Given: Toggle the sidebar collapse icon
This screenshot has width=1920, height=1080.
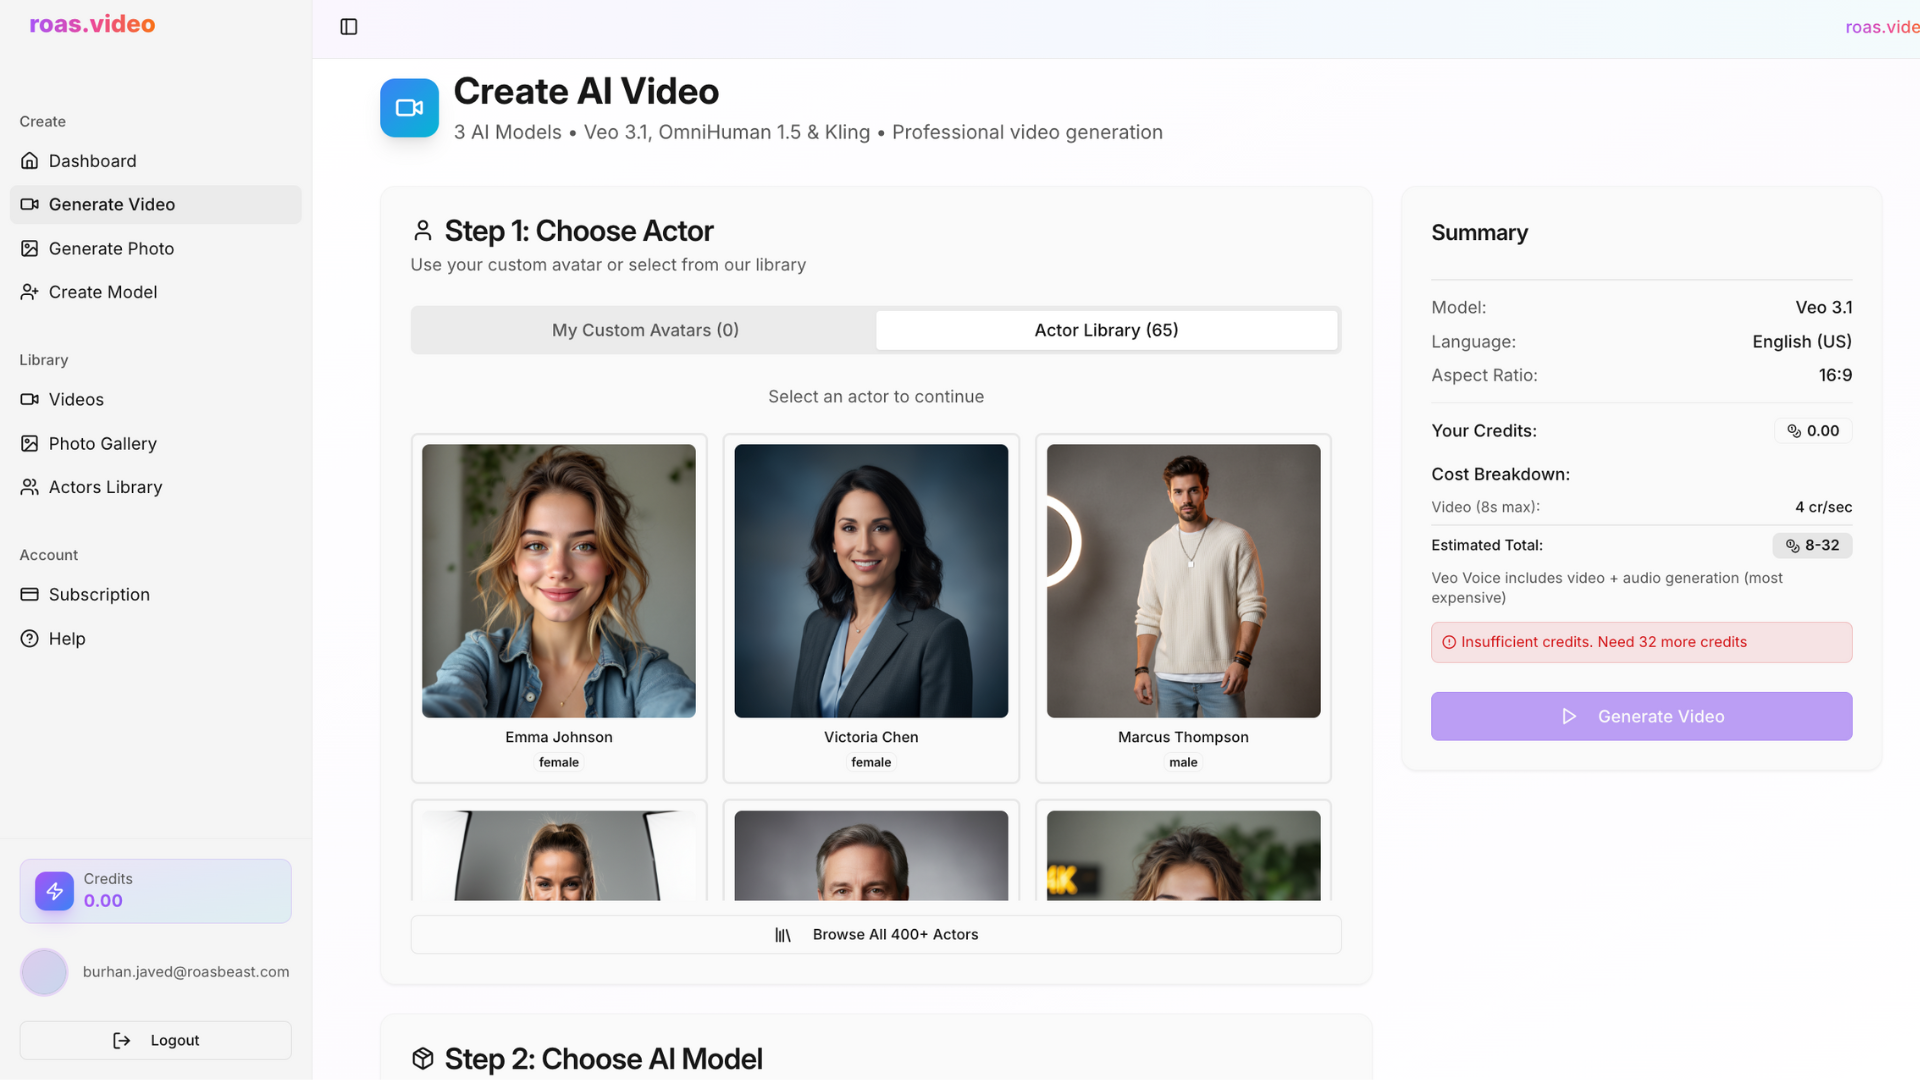Looking at the screenshot, I should point(349,27).
